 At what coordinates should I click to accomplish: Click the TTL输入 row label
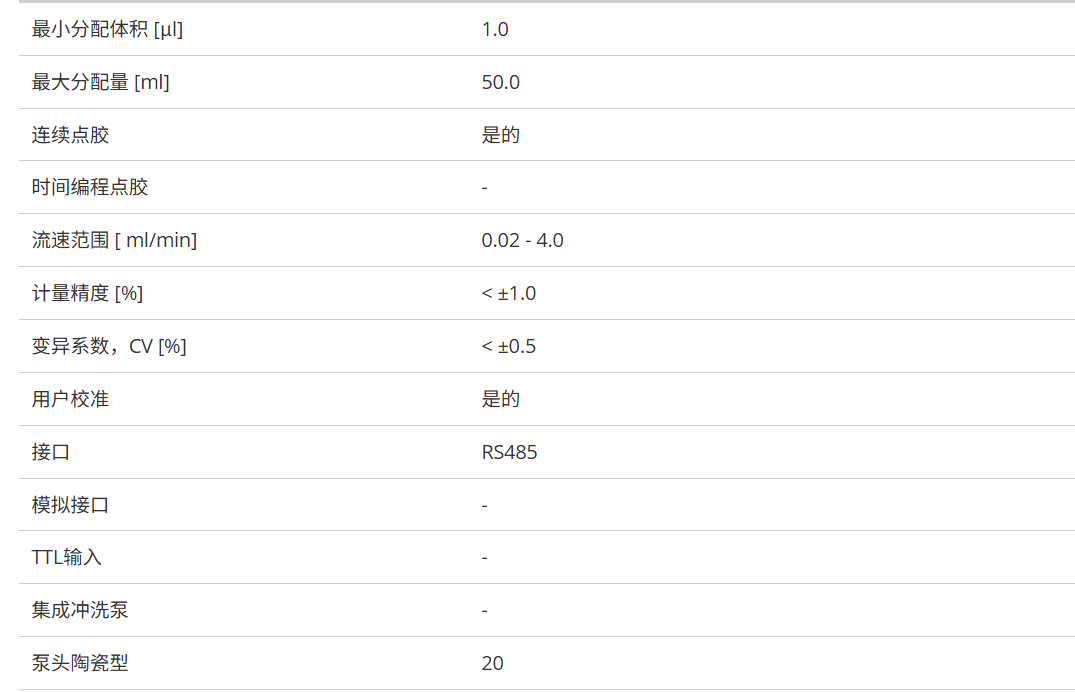[x=66, y=557]
